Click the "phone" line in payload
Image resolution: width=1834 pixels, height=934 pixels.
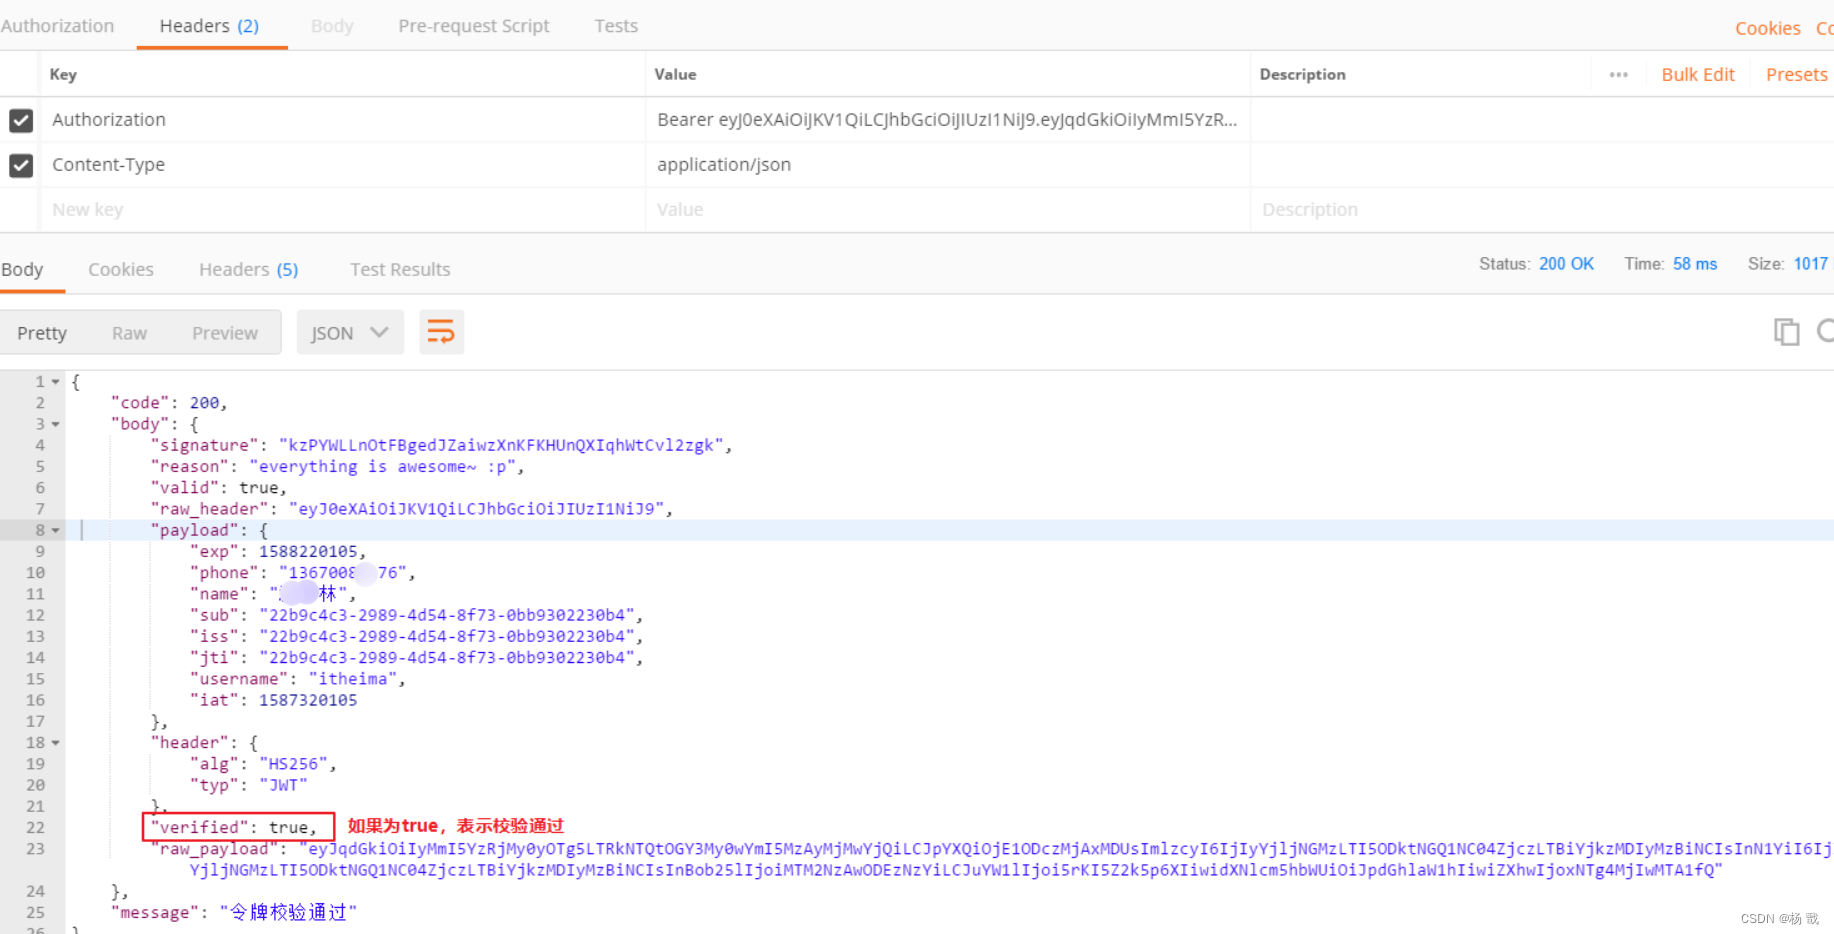click(x=302, y=573)
